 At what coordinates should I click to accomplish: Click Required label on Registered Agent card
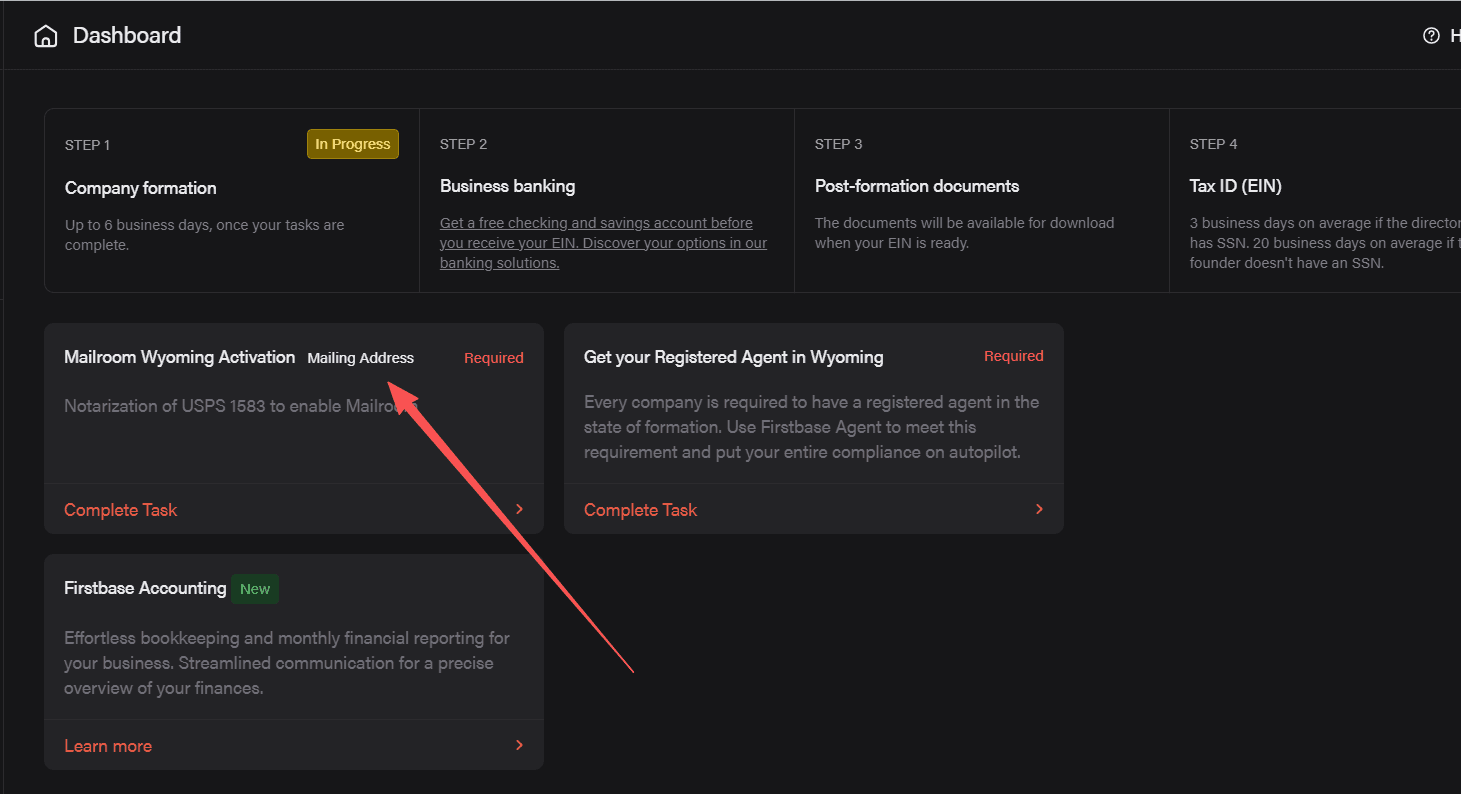(x=1014, y=356)
